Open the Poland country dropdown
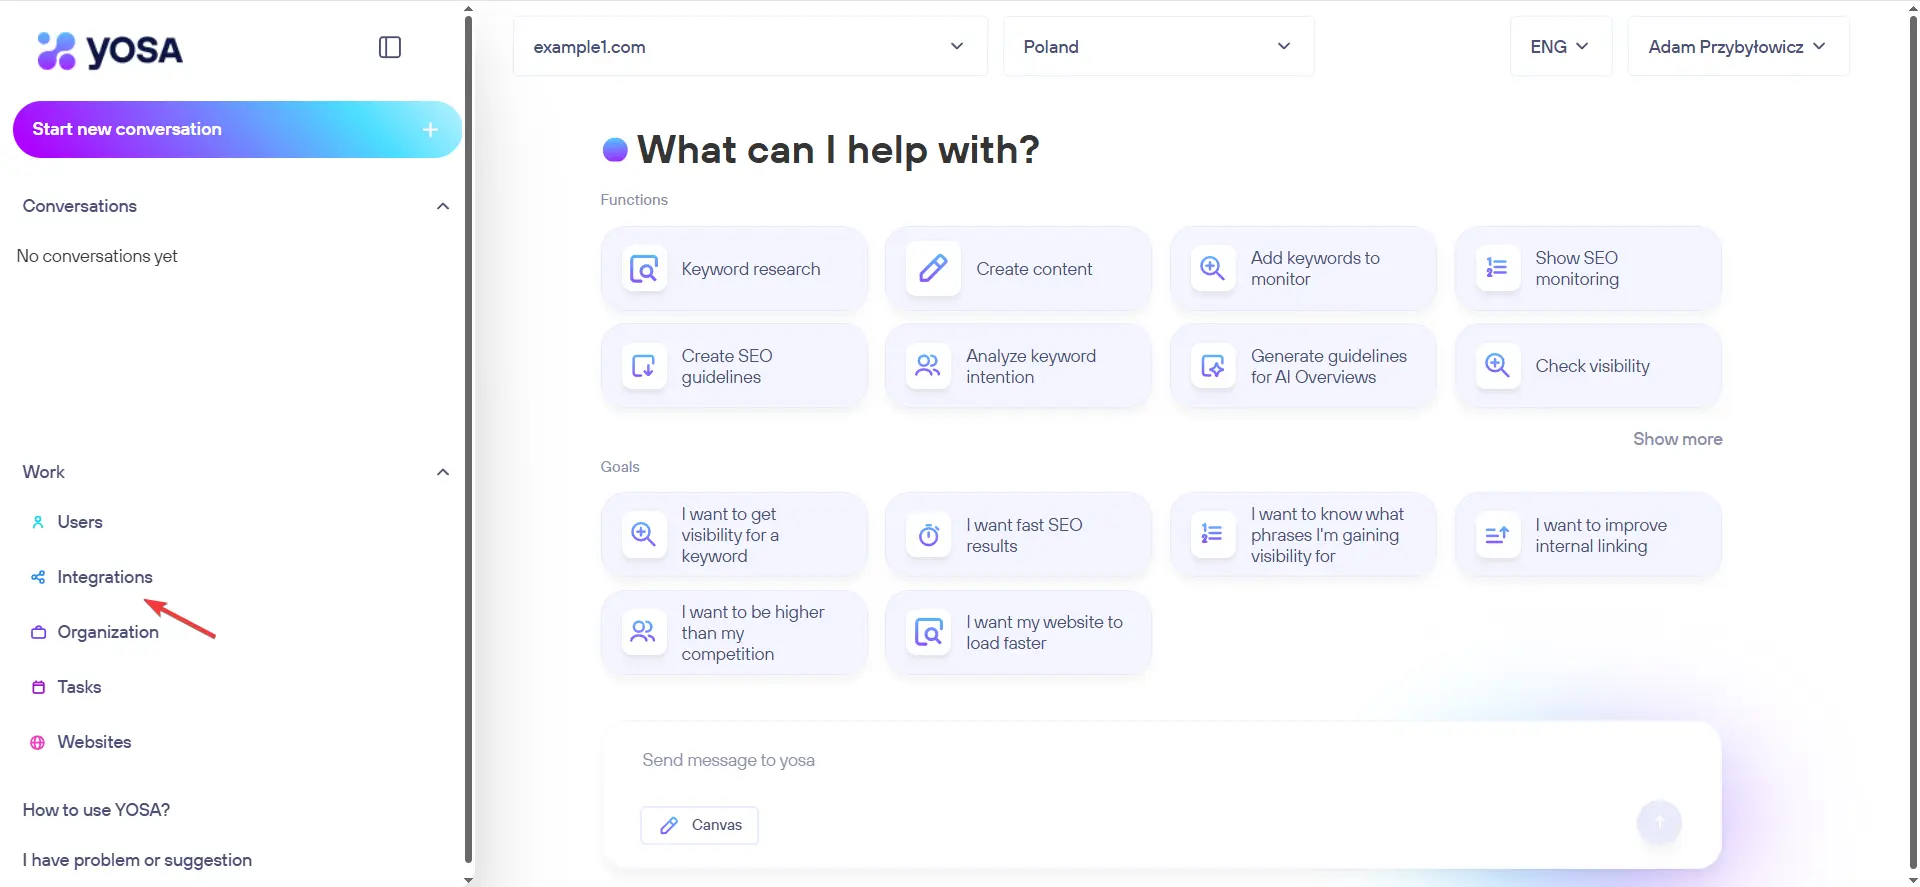Screen dimensions: 1920x887 tap(1157, 47)
